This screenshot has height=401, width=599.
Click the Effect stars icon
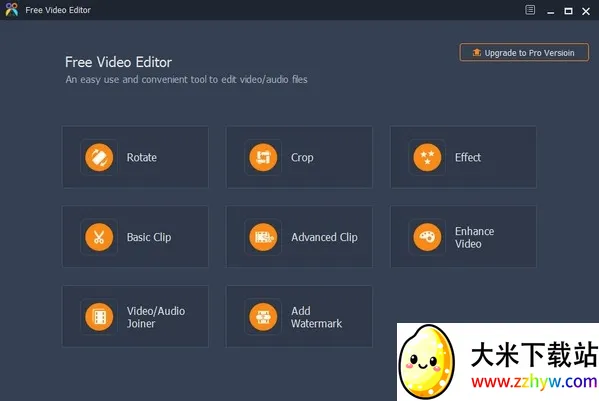pos(427,157)
